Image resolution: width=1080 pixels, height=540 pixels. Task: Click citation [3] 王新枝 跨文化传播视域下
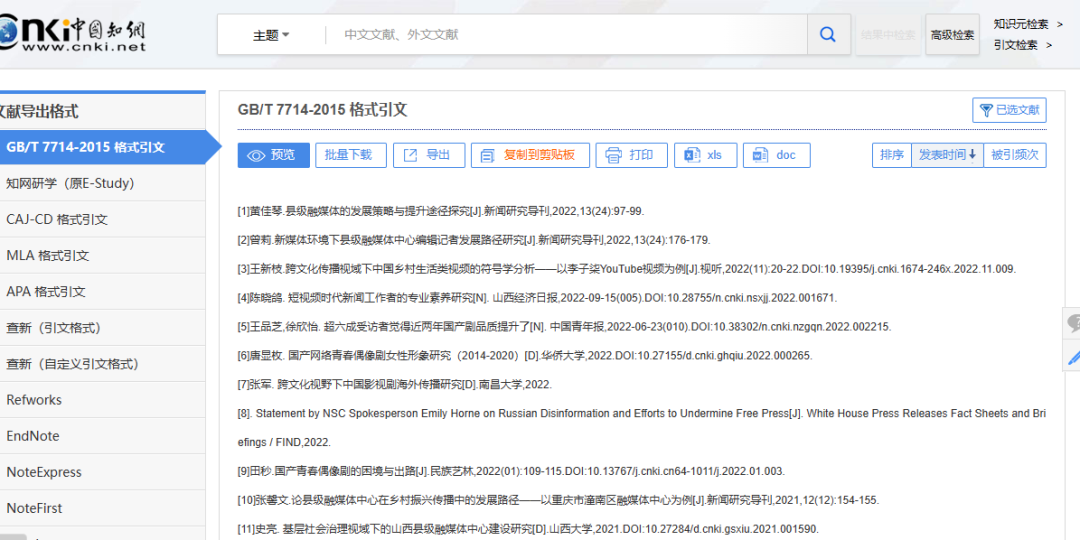pyautogui.click(x=627, y=269)
